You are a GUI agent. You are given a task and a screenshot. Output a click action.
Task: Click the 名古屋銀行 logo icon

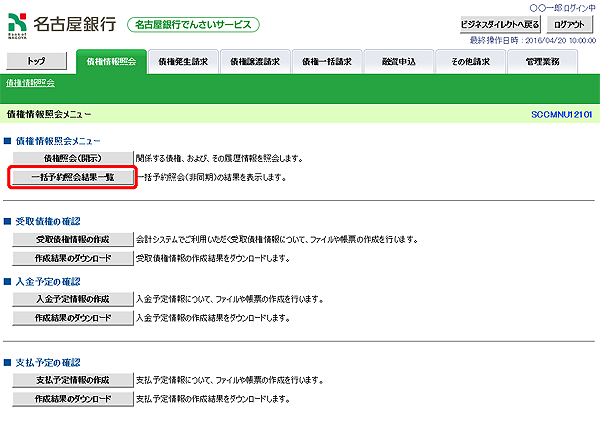click(17, 26)
